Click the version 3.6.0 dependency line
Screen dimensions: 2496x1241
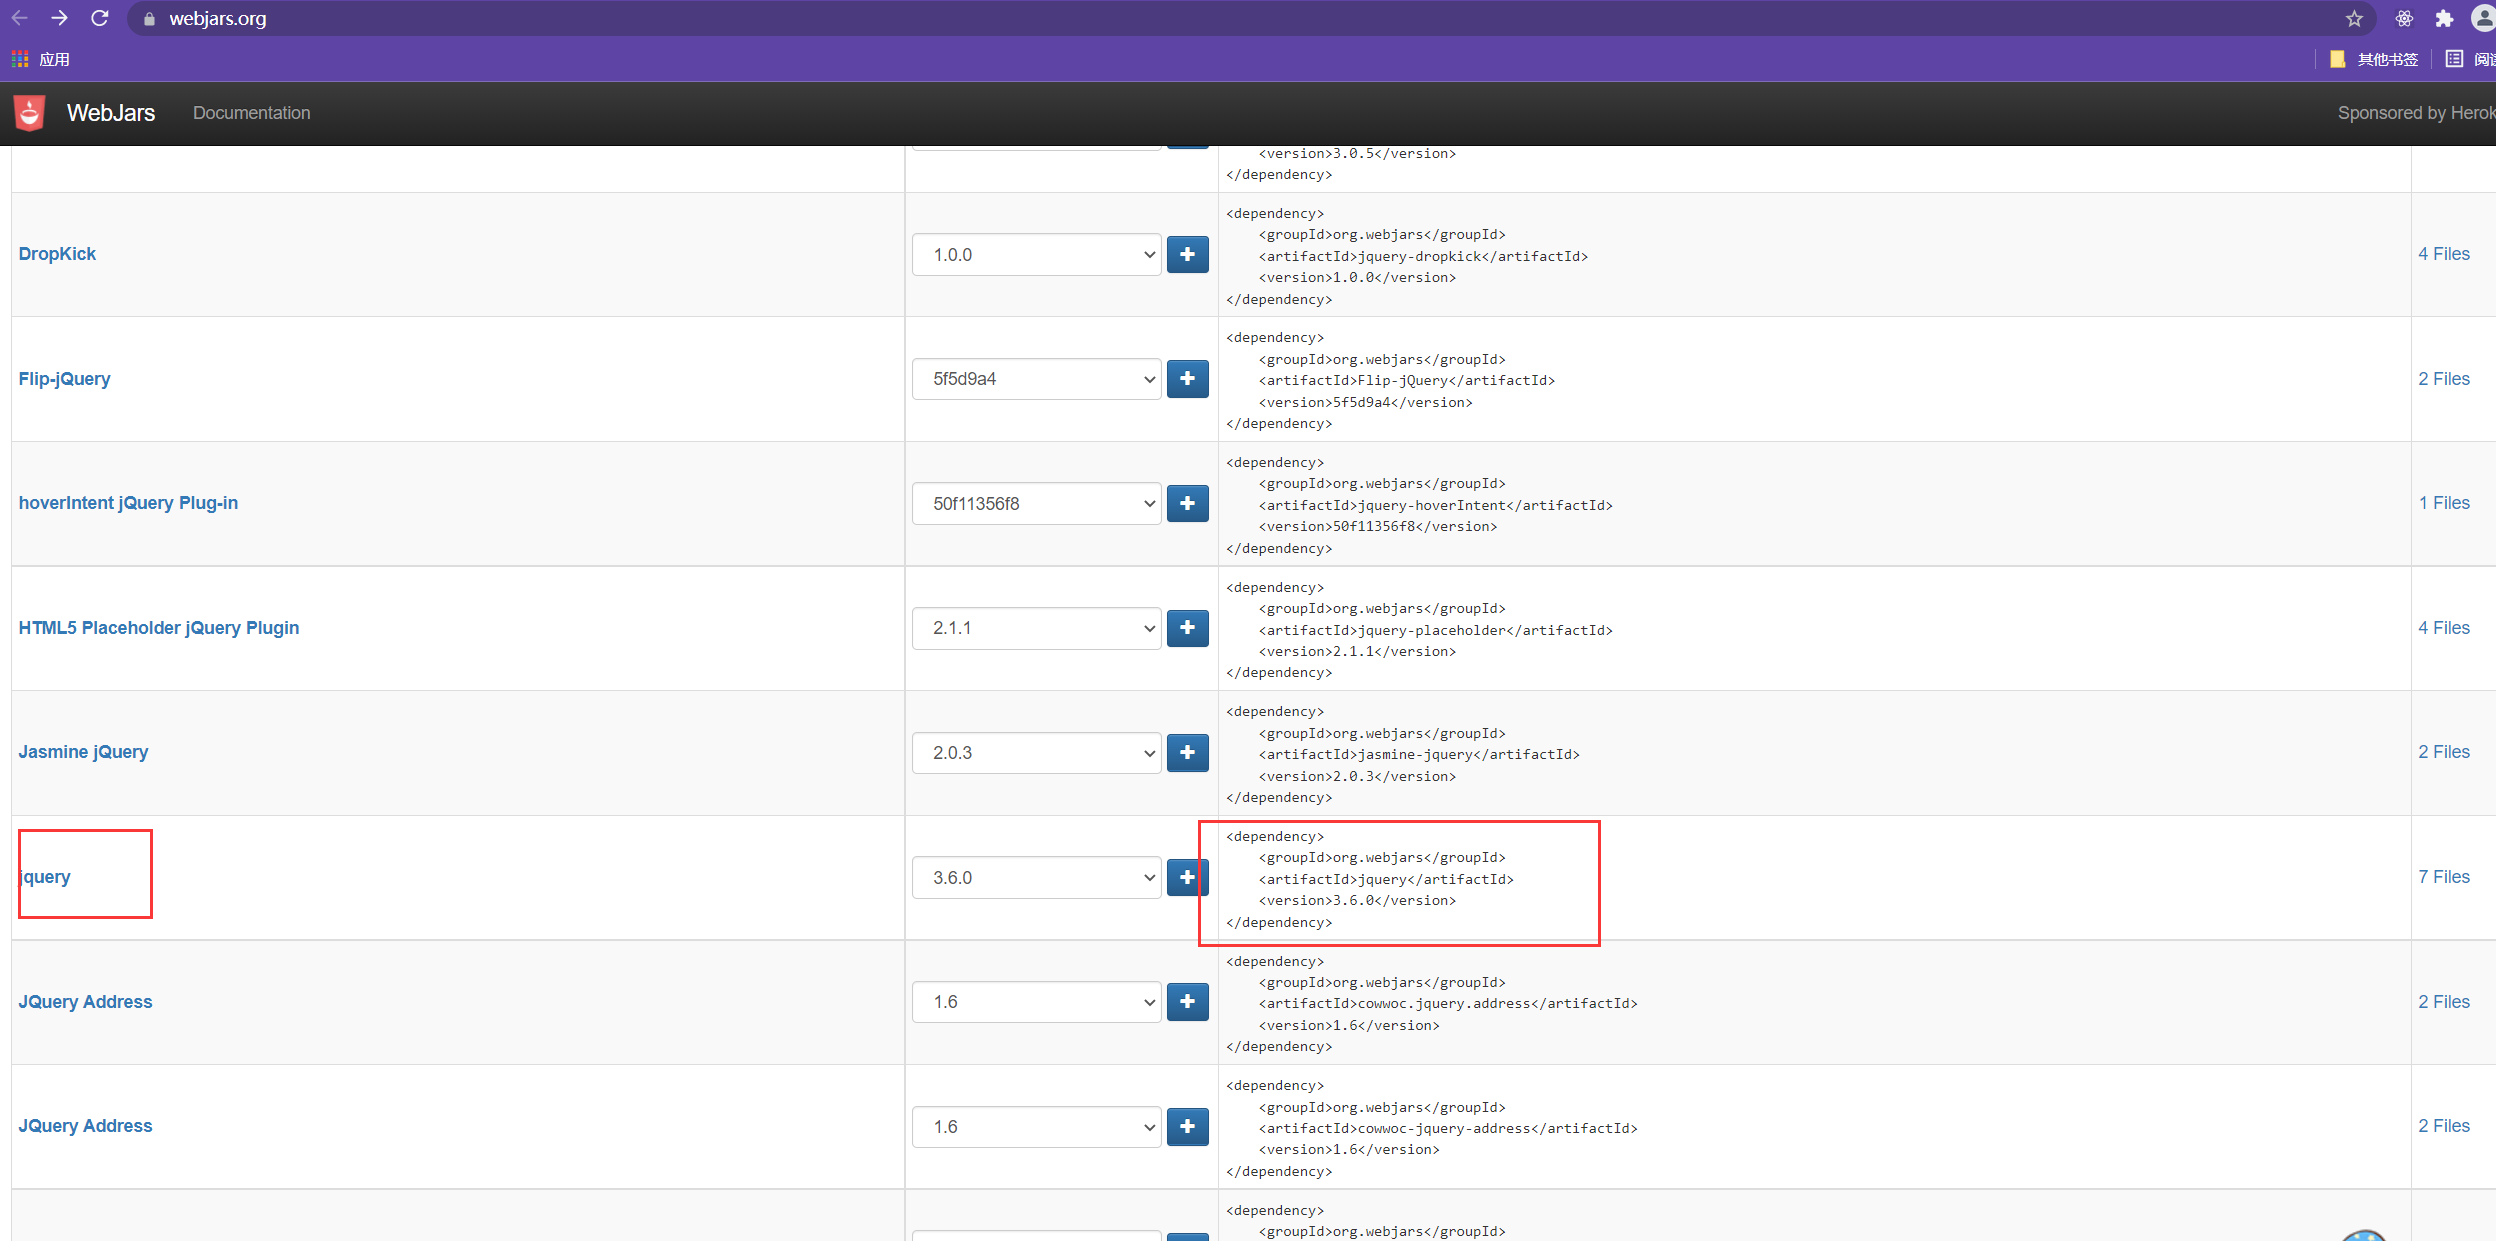1357,901
